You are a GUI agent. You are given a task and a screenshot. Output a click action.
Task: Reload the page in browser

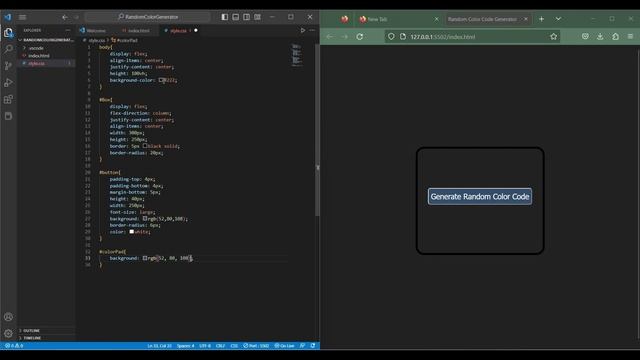tap(360, 37)
